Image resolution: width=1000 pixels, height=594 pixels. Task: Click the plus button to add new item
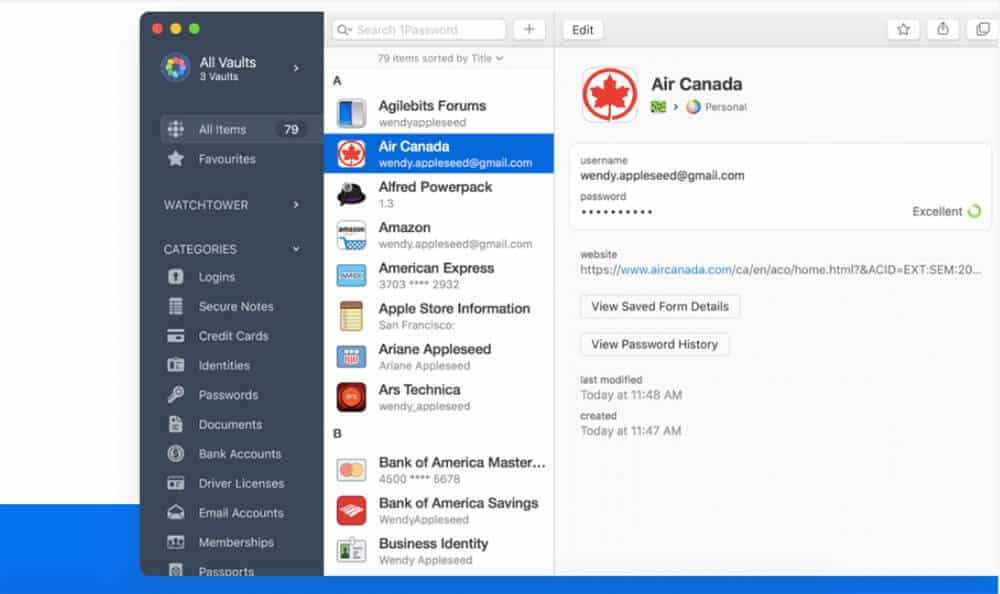(529, 29)
